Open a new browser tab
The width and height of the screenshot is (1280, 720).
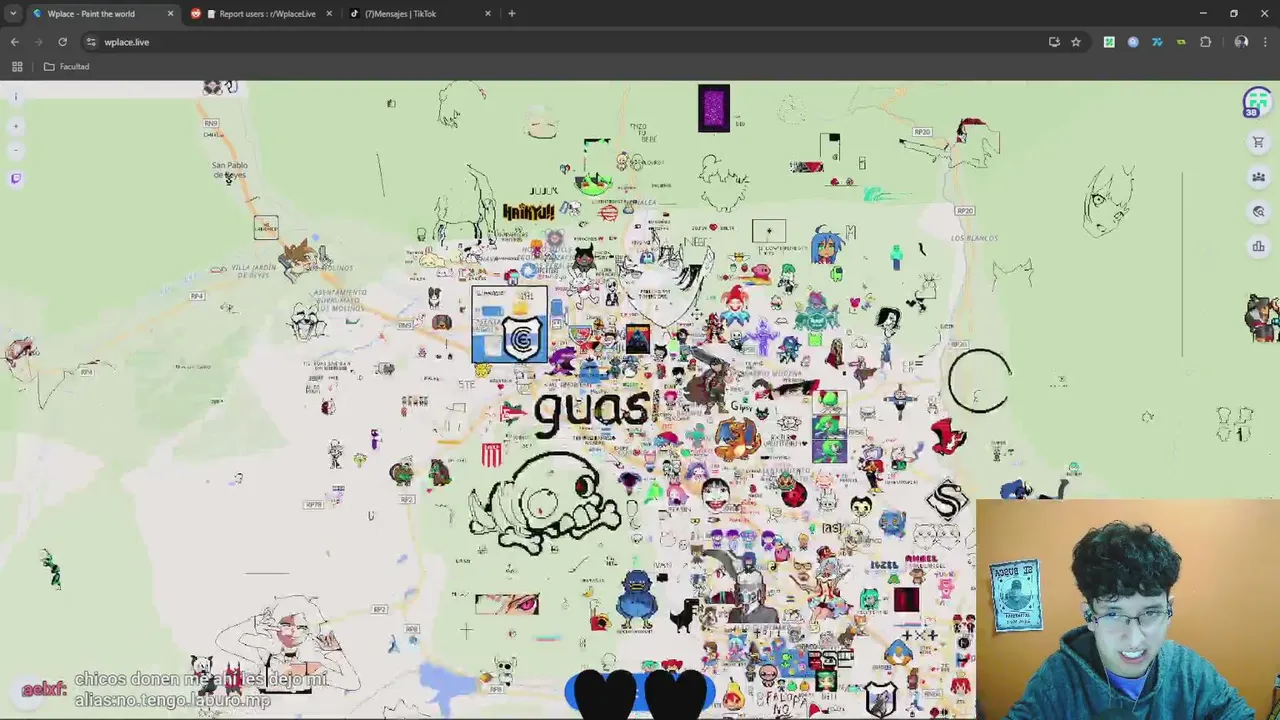point(512,14)
